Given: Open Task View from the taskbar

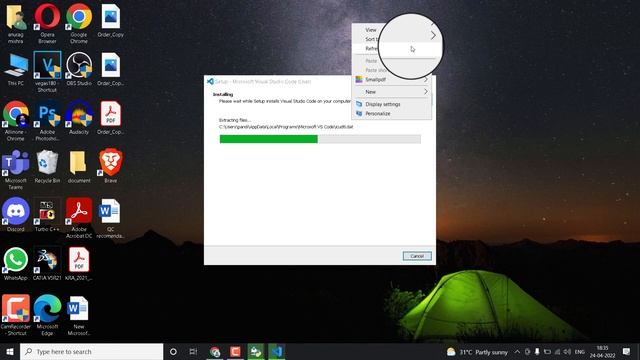Looking at the screenshot, I should pos(193,351).
